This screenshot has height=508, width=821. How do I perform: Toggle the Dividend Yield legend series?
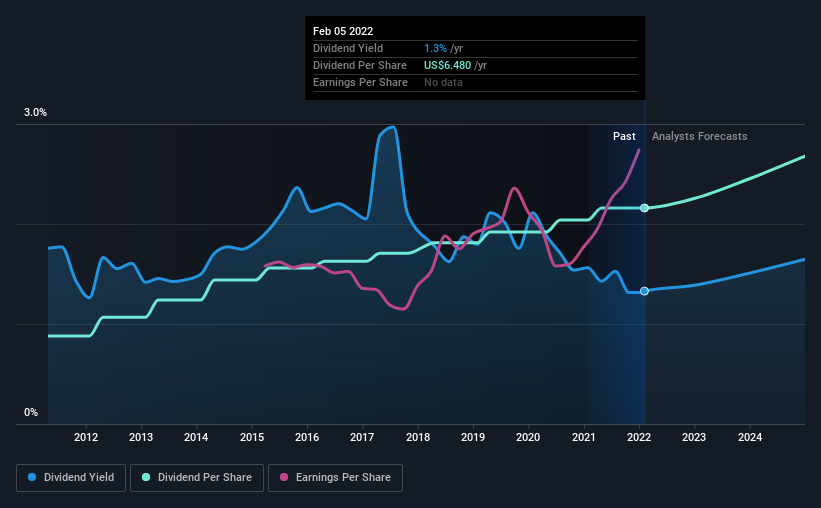71,478
